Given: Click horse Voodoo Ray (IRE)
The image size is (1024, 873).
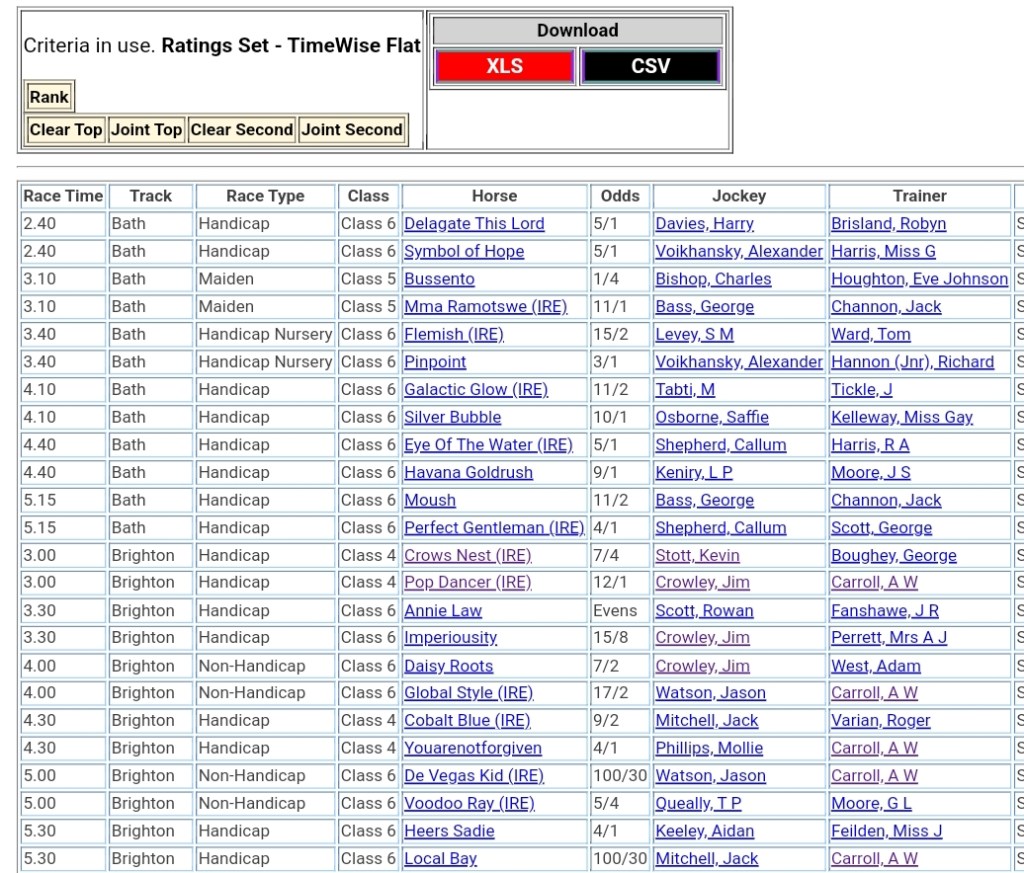Looking at the screenshot, I should (469, 804).
